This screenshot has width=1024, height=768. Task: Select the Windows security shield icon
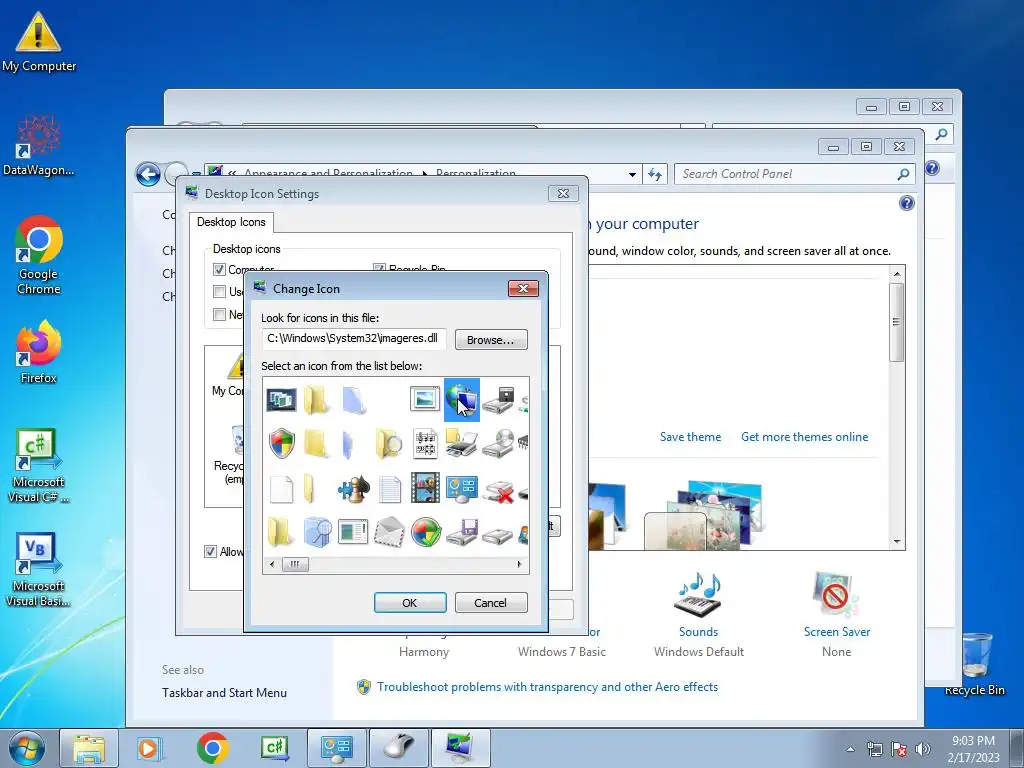282,443
